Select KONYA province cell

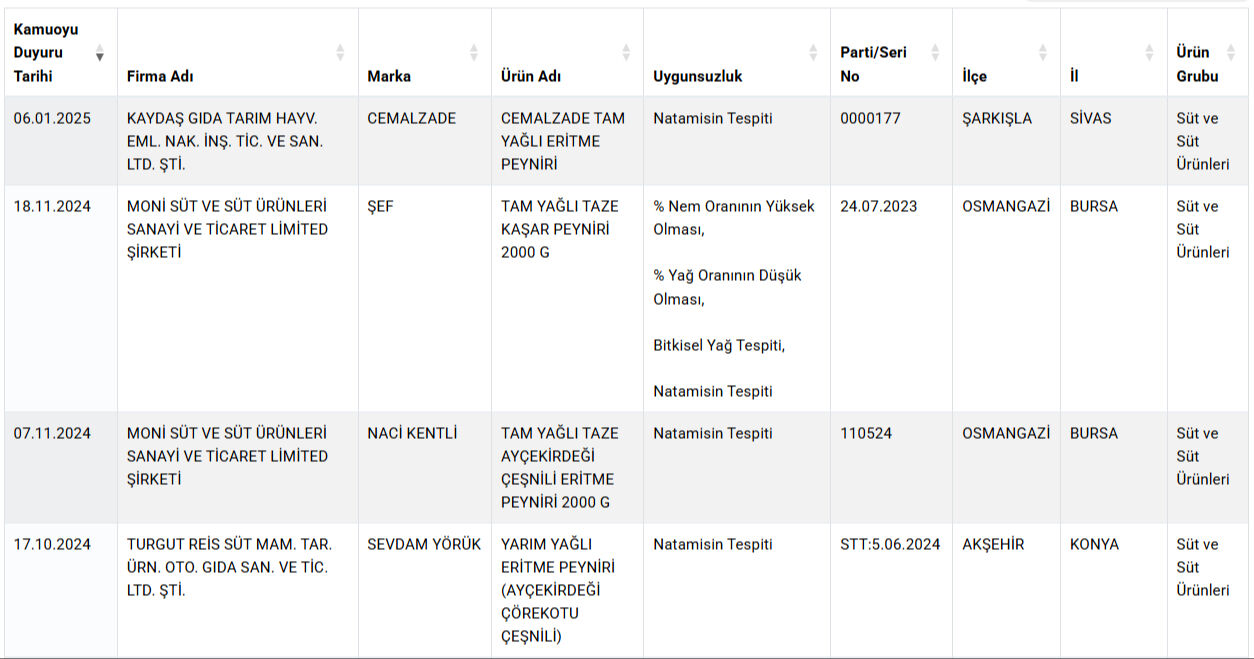pyautogui.click(x=1114, y=590)
